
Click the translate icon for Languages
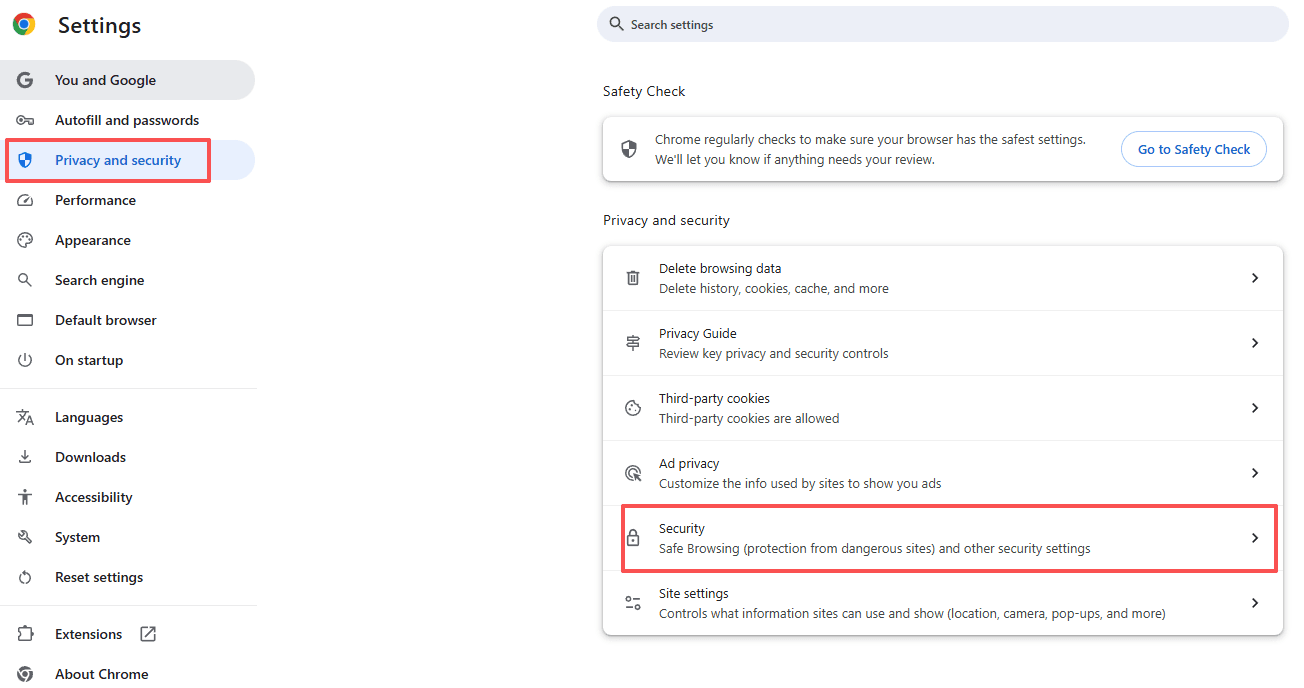point(25,417)
